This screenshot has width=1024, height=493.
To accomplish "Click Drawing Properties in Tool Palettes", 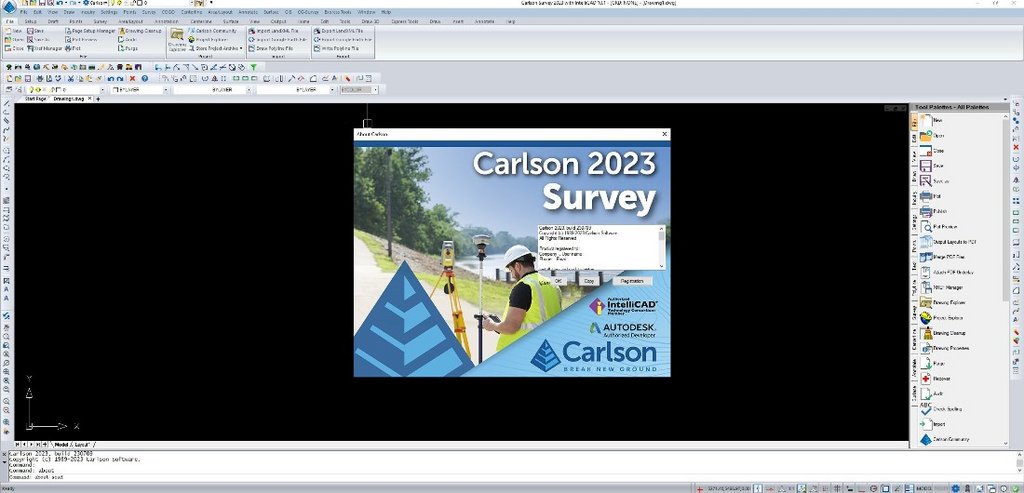I will coord(944,348).
